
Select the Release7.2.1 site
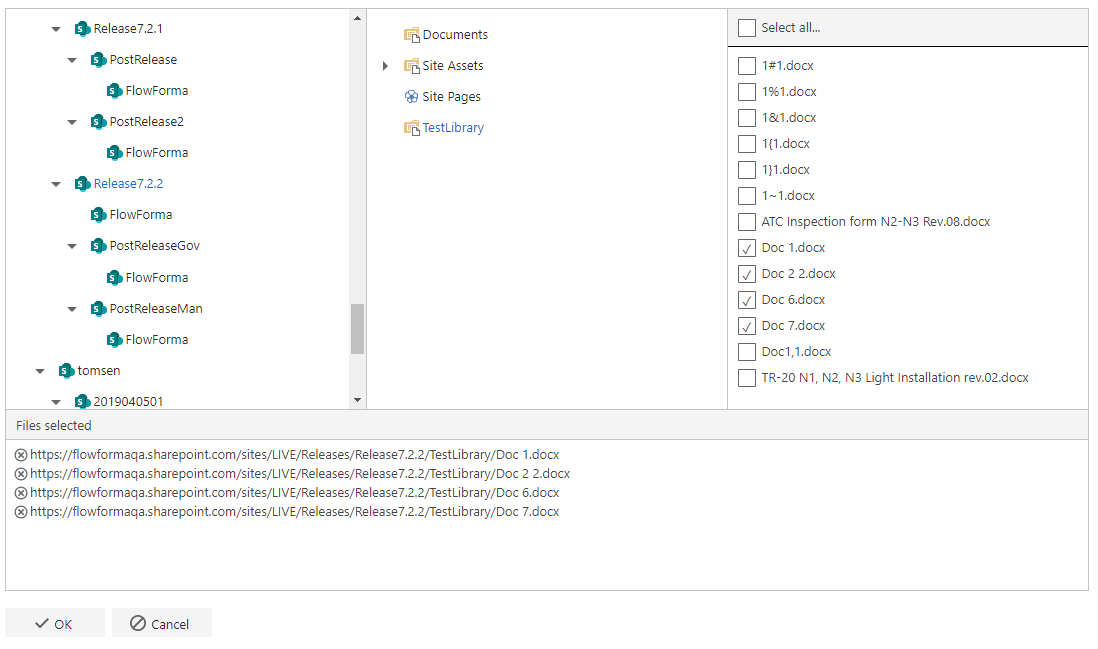coord(128,29)
